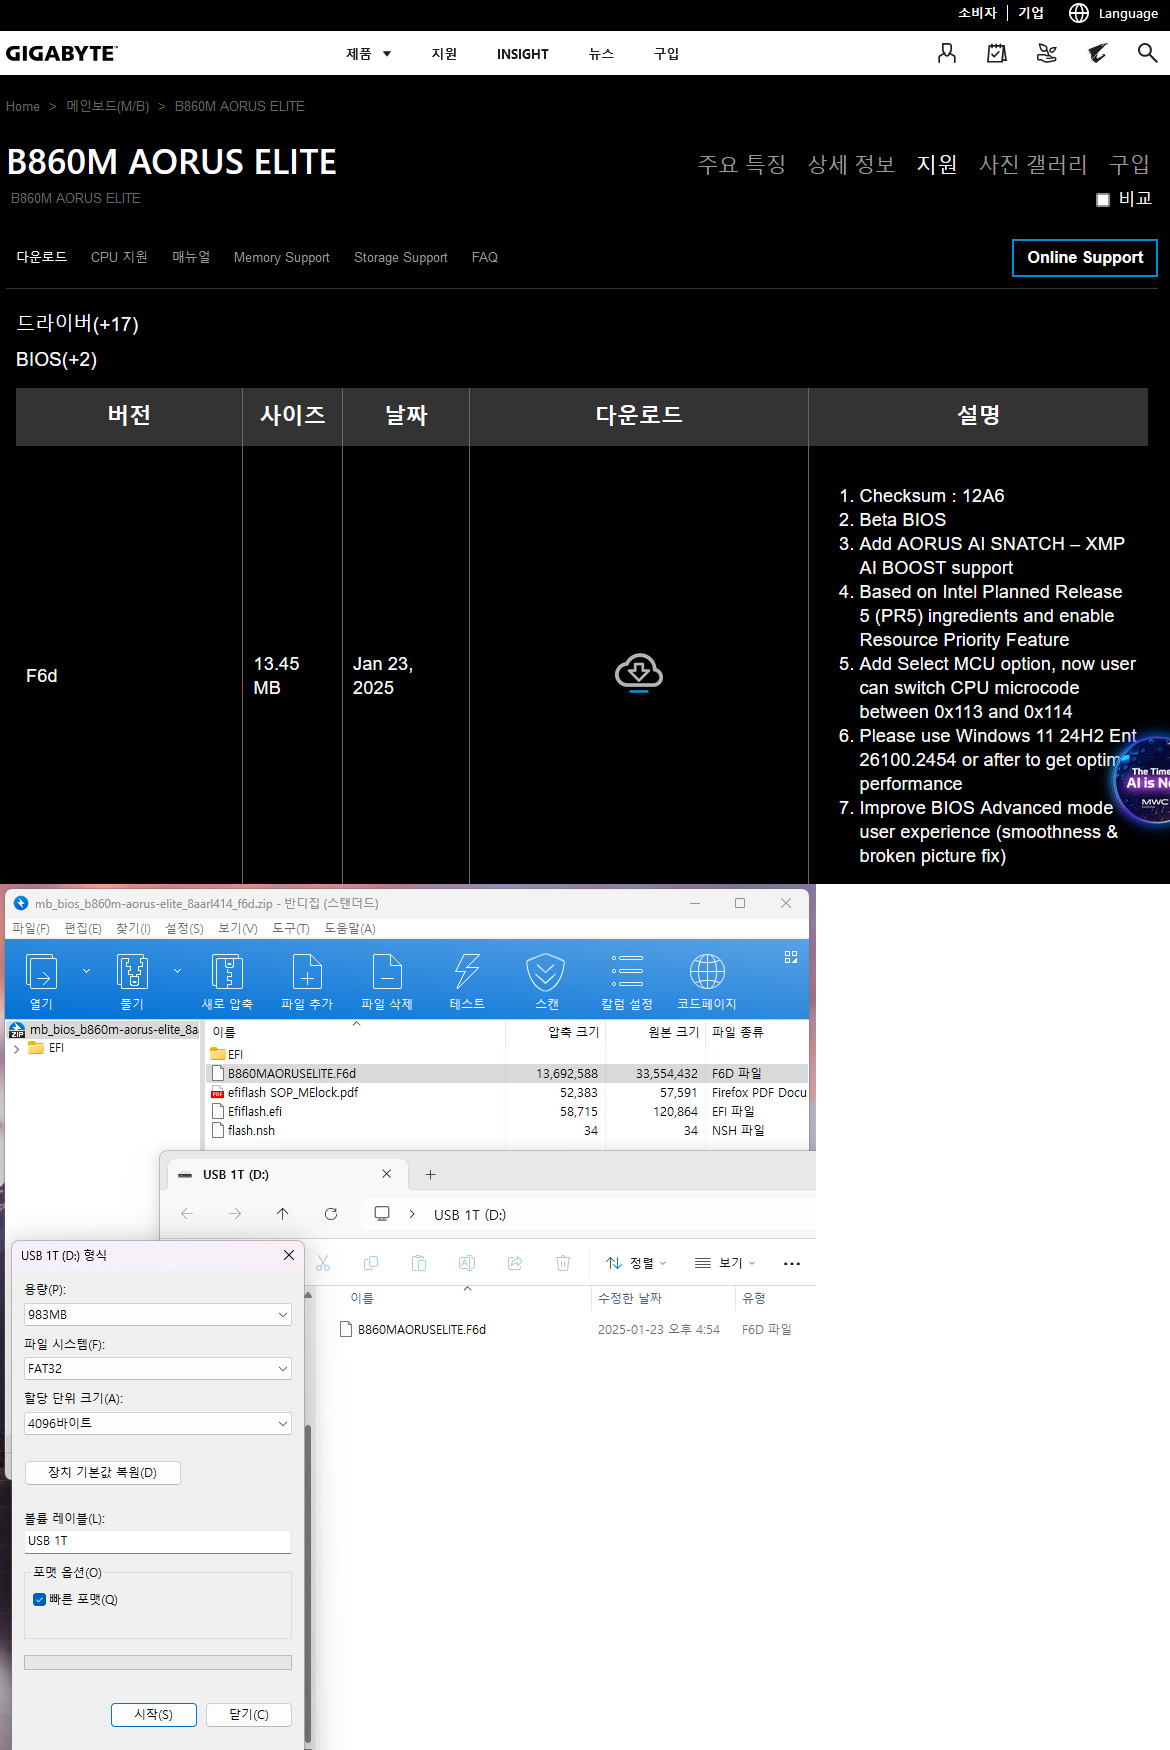Sort by 압축 크기 column header
The image size is (1170, 1750).
tap(573, 1032)
